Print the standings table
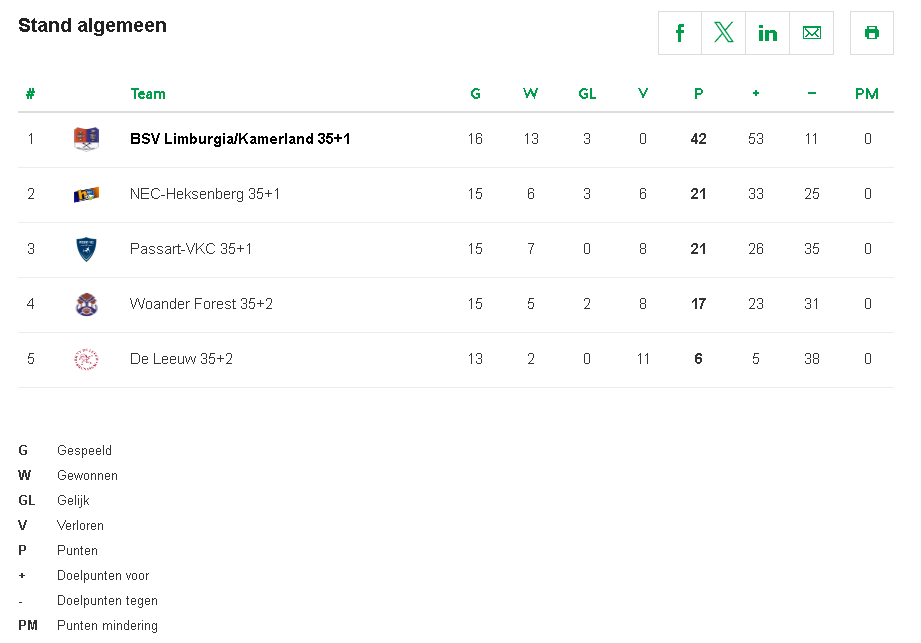Viewport: 921px width, 643px height. (x=872, y=33)
